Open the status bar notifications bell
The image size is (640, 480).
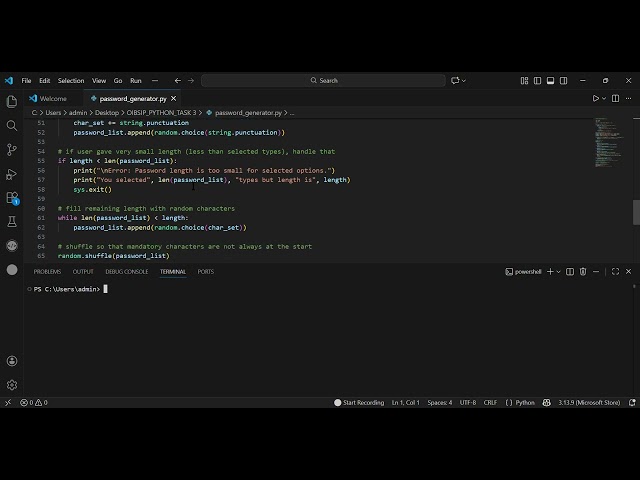[x=632, y=402]
